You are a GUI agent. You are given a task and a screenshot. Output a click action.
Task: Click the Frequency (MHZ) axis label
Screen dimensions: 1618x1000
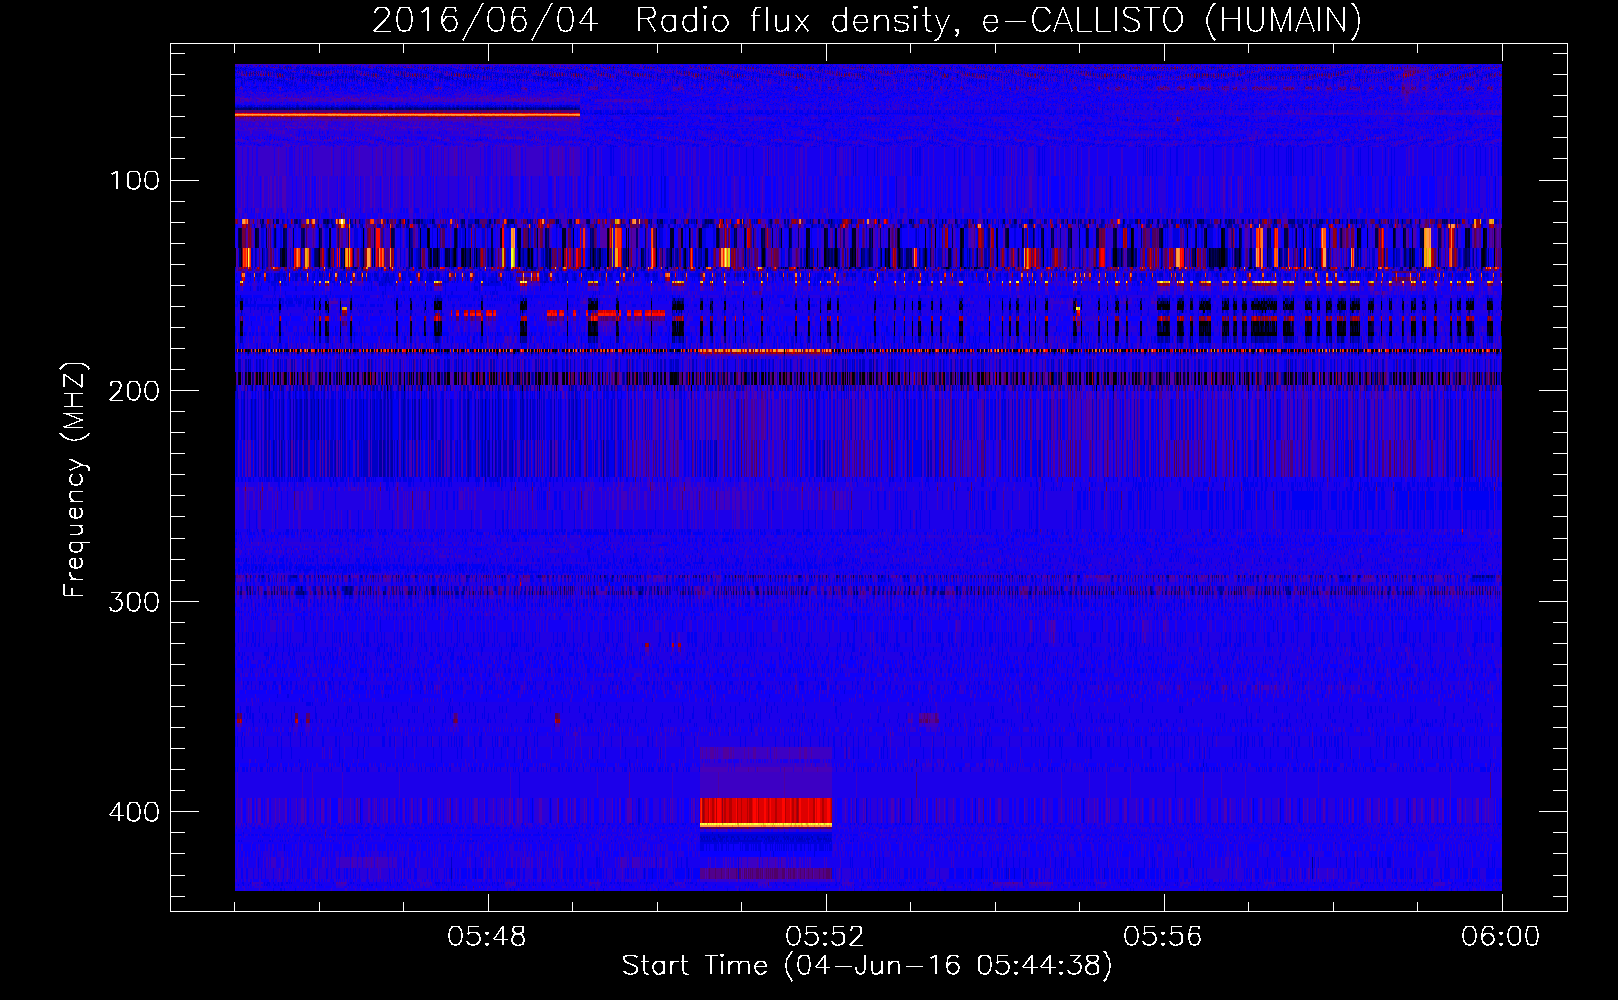pyautogui.click(x=75, y=480)
